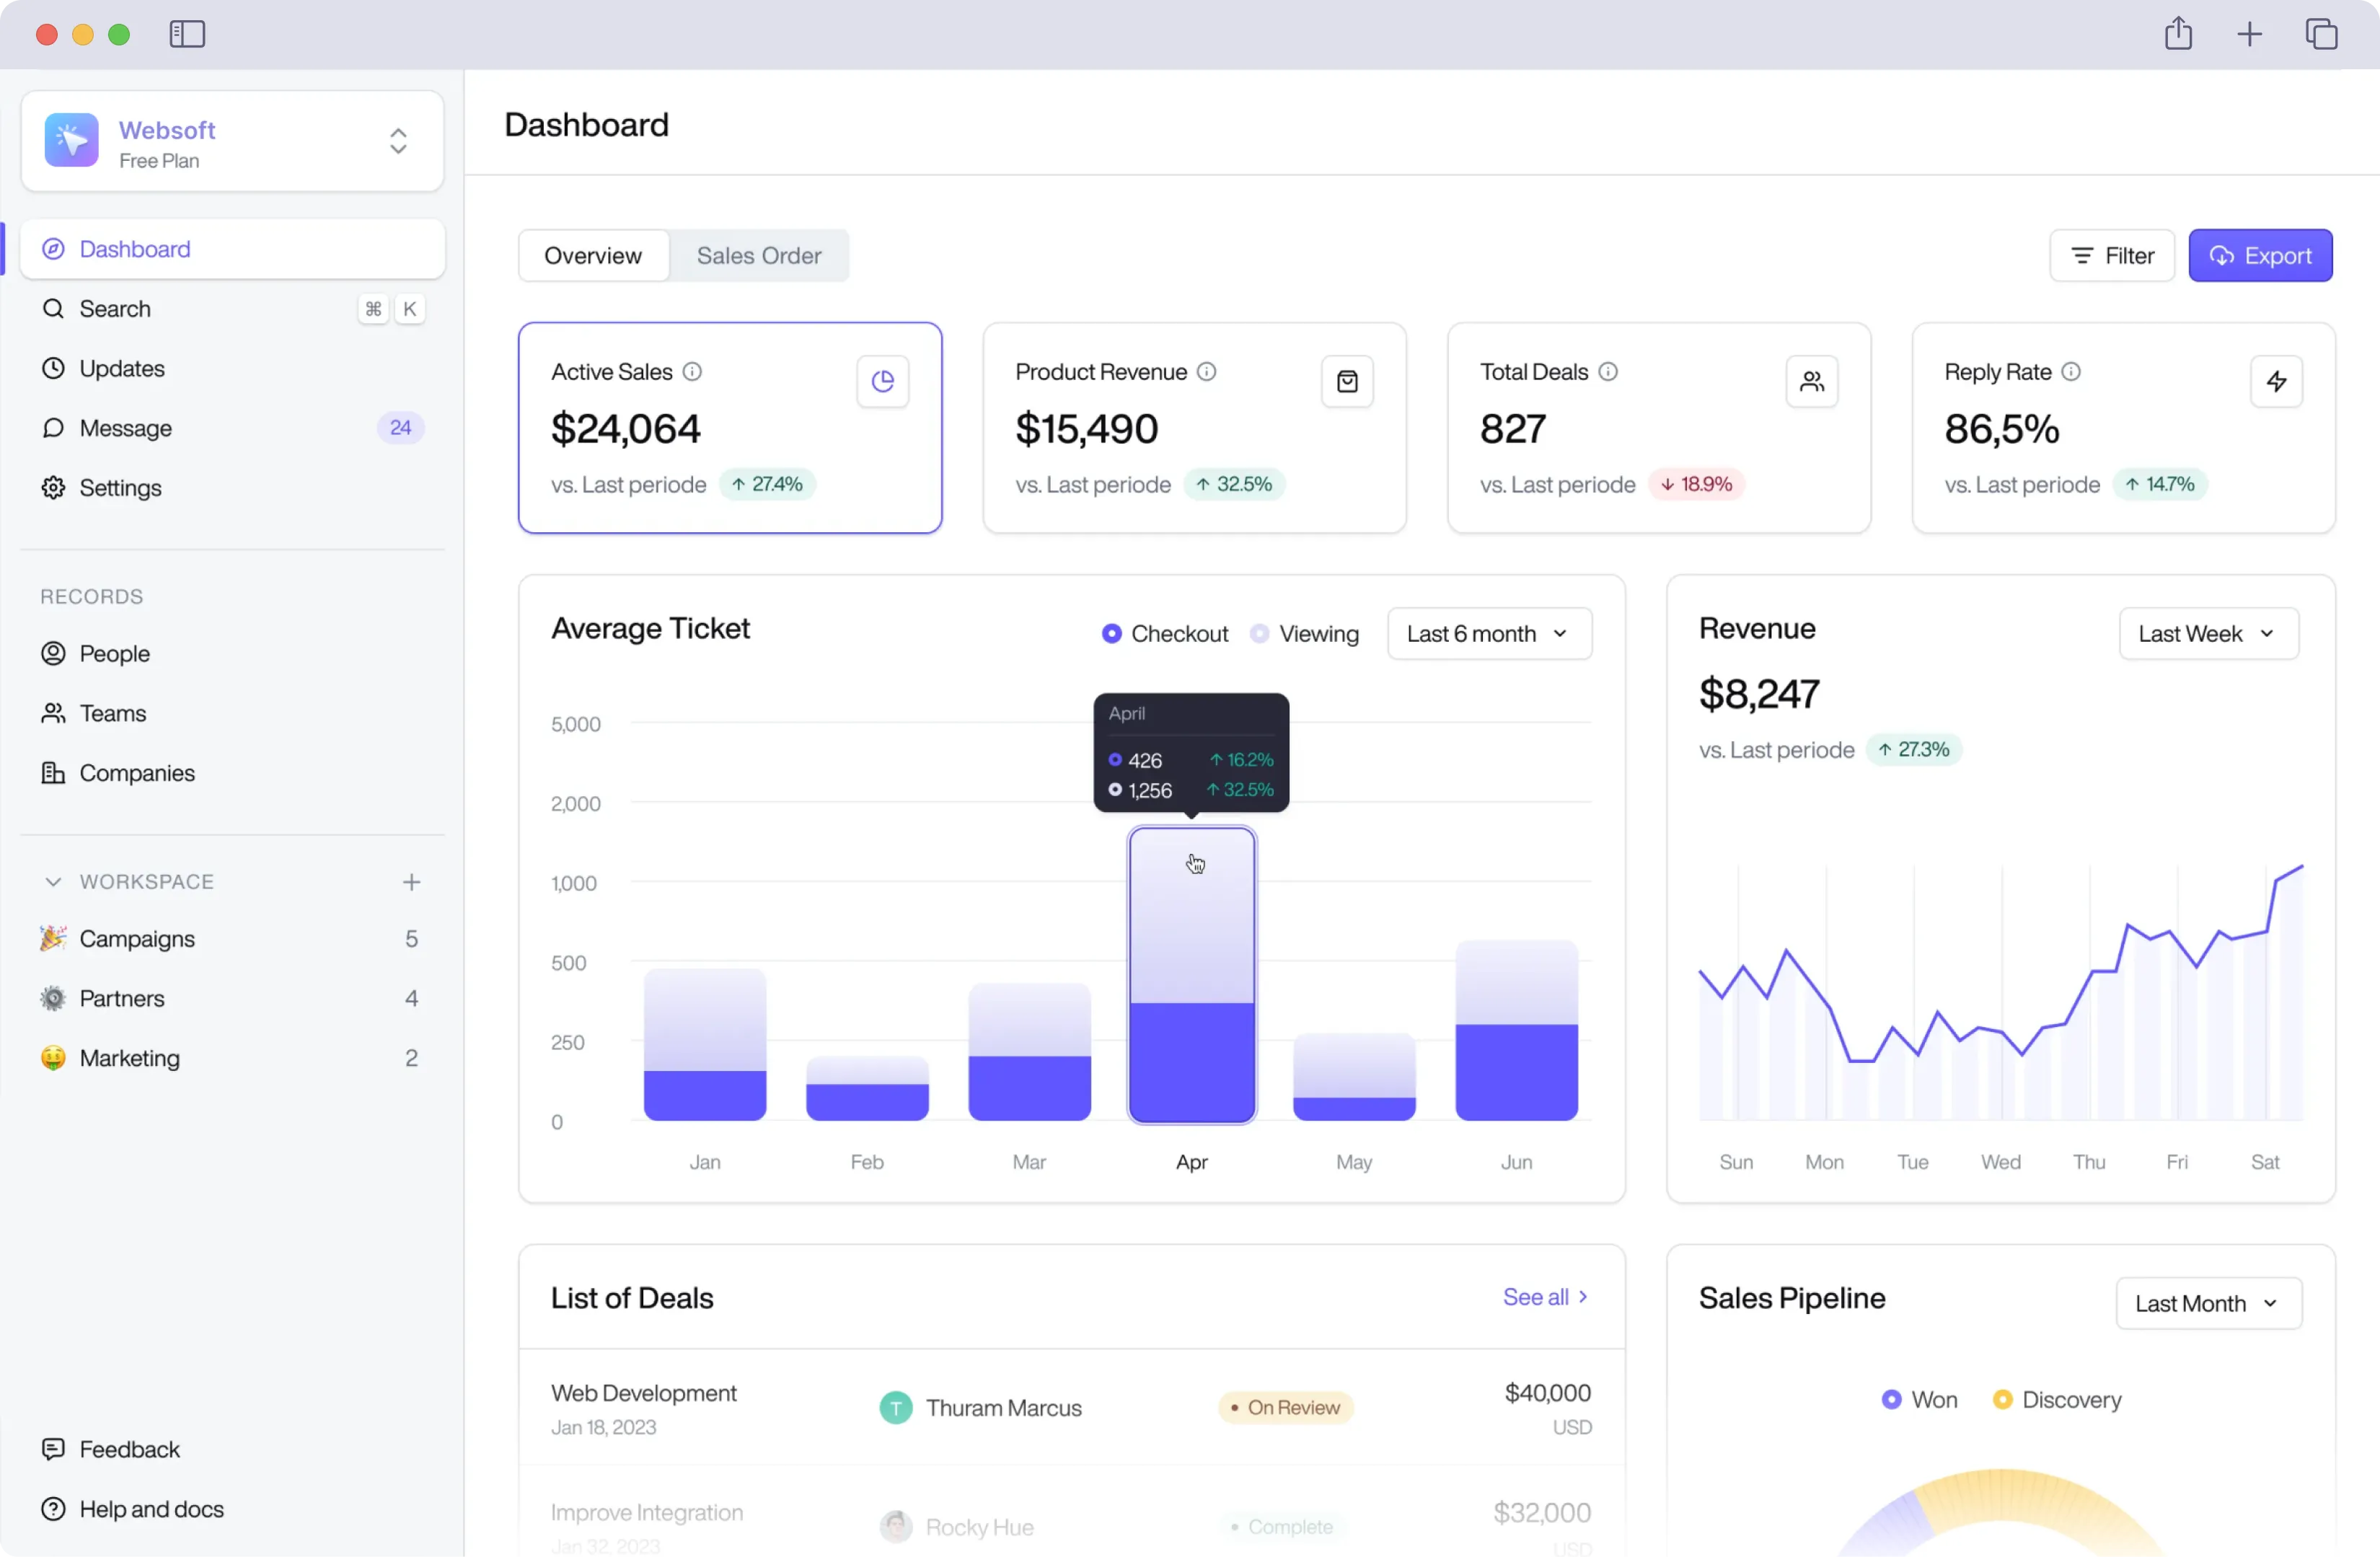Click the shopping bag icon on Product Revenue card
This screenshot has height=1557, width=2380.
(1347, 381)
